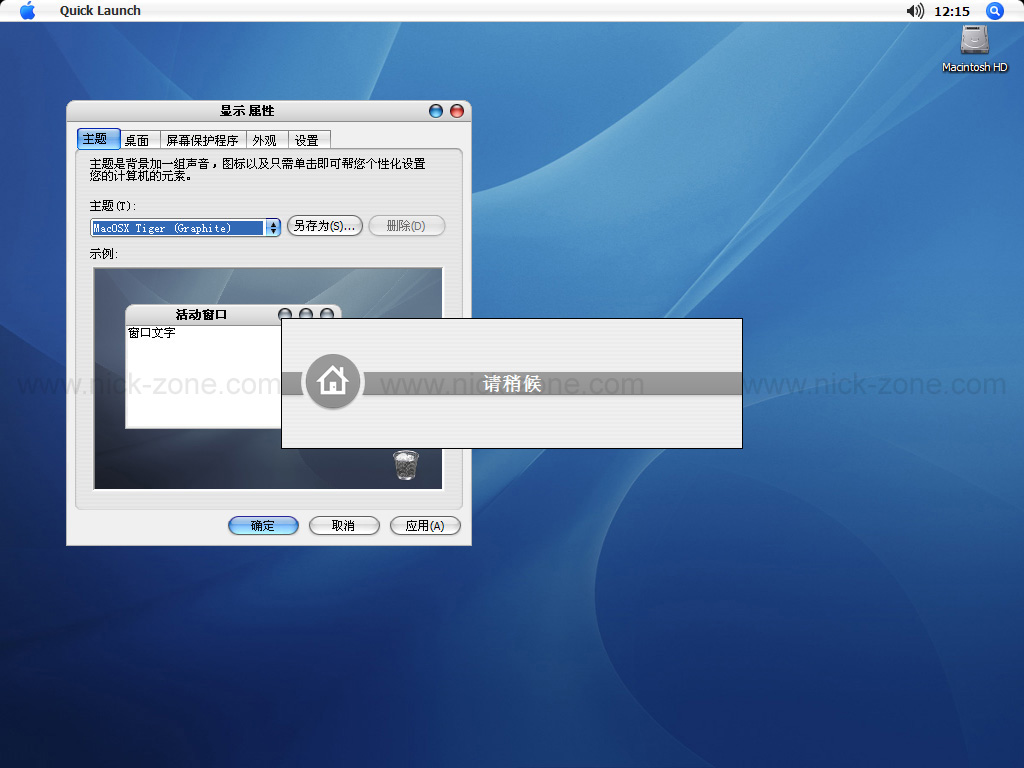Open the 屏幕保护程序 tab
Viewport: 1024px width, 768px height.
(x=202, y=140)
